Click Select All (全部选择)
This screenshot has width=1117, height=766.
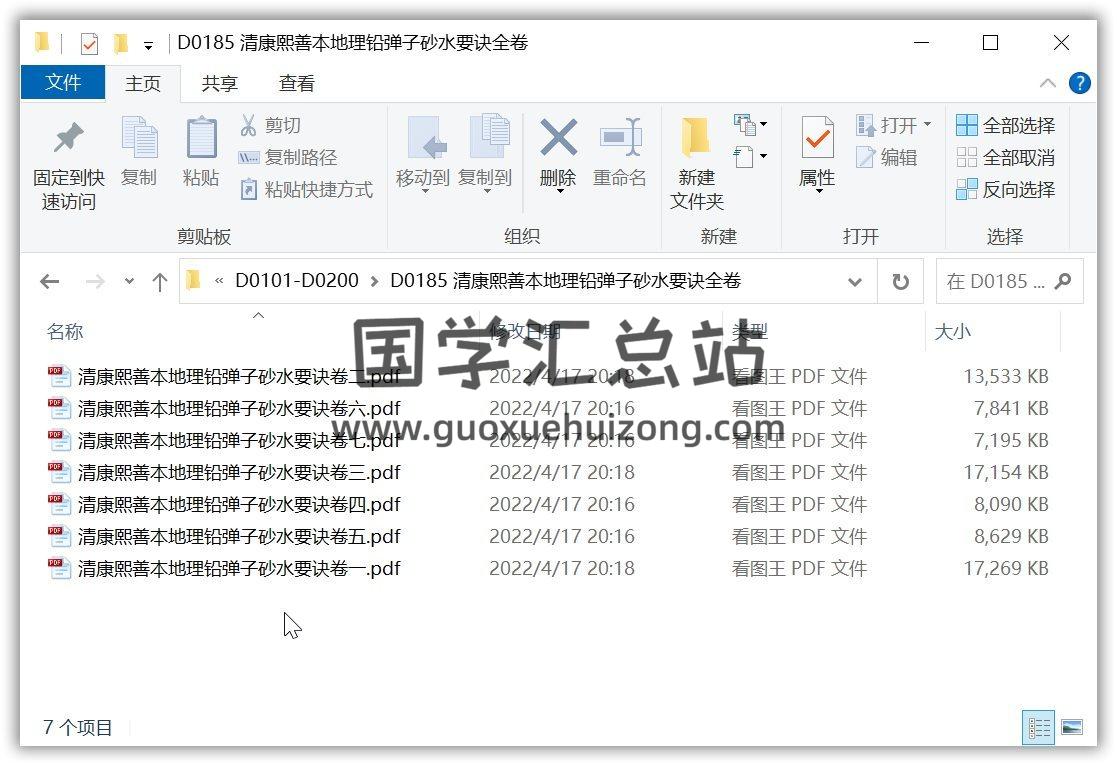[x=1005, y=125]
